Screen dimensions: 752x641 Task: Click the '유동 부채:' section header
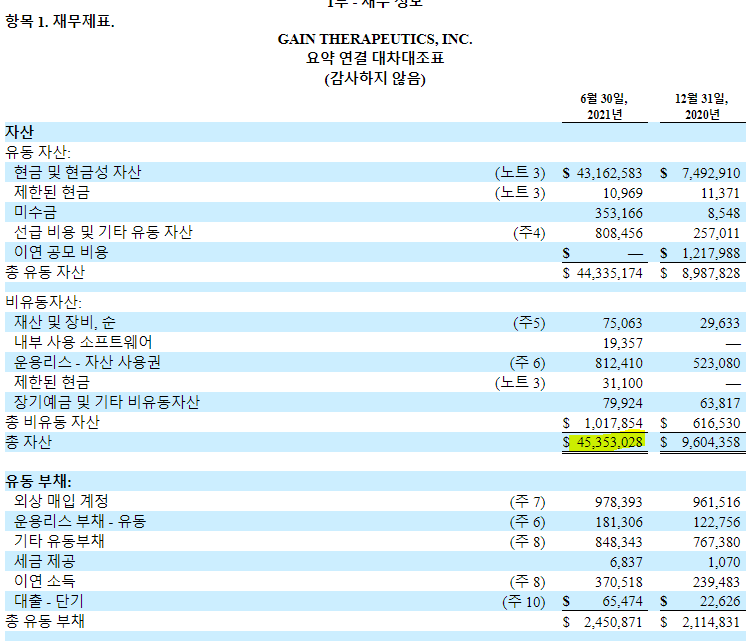pyautogui.click(x=38, y=481)
